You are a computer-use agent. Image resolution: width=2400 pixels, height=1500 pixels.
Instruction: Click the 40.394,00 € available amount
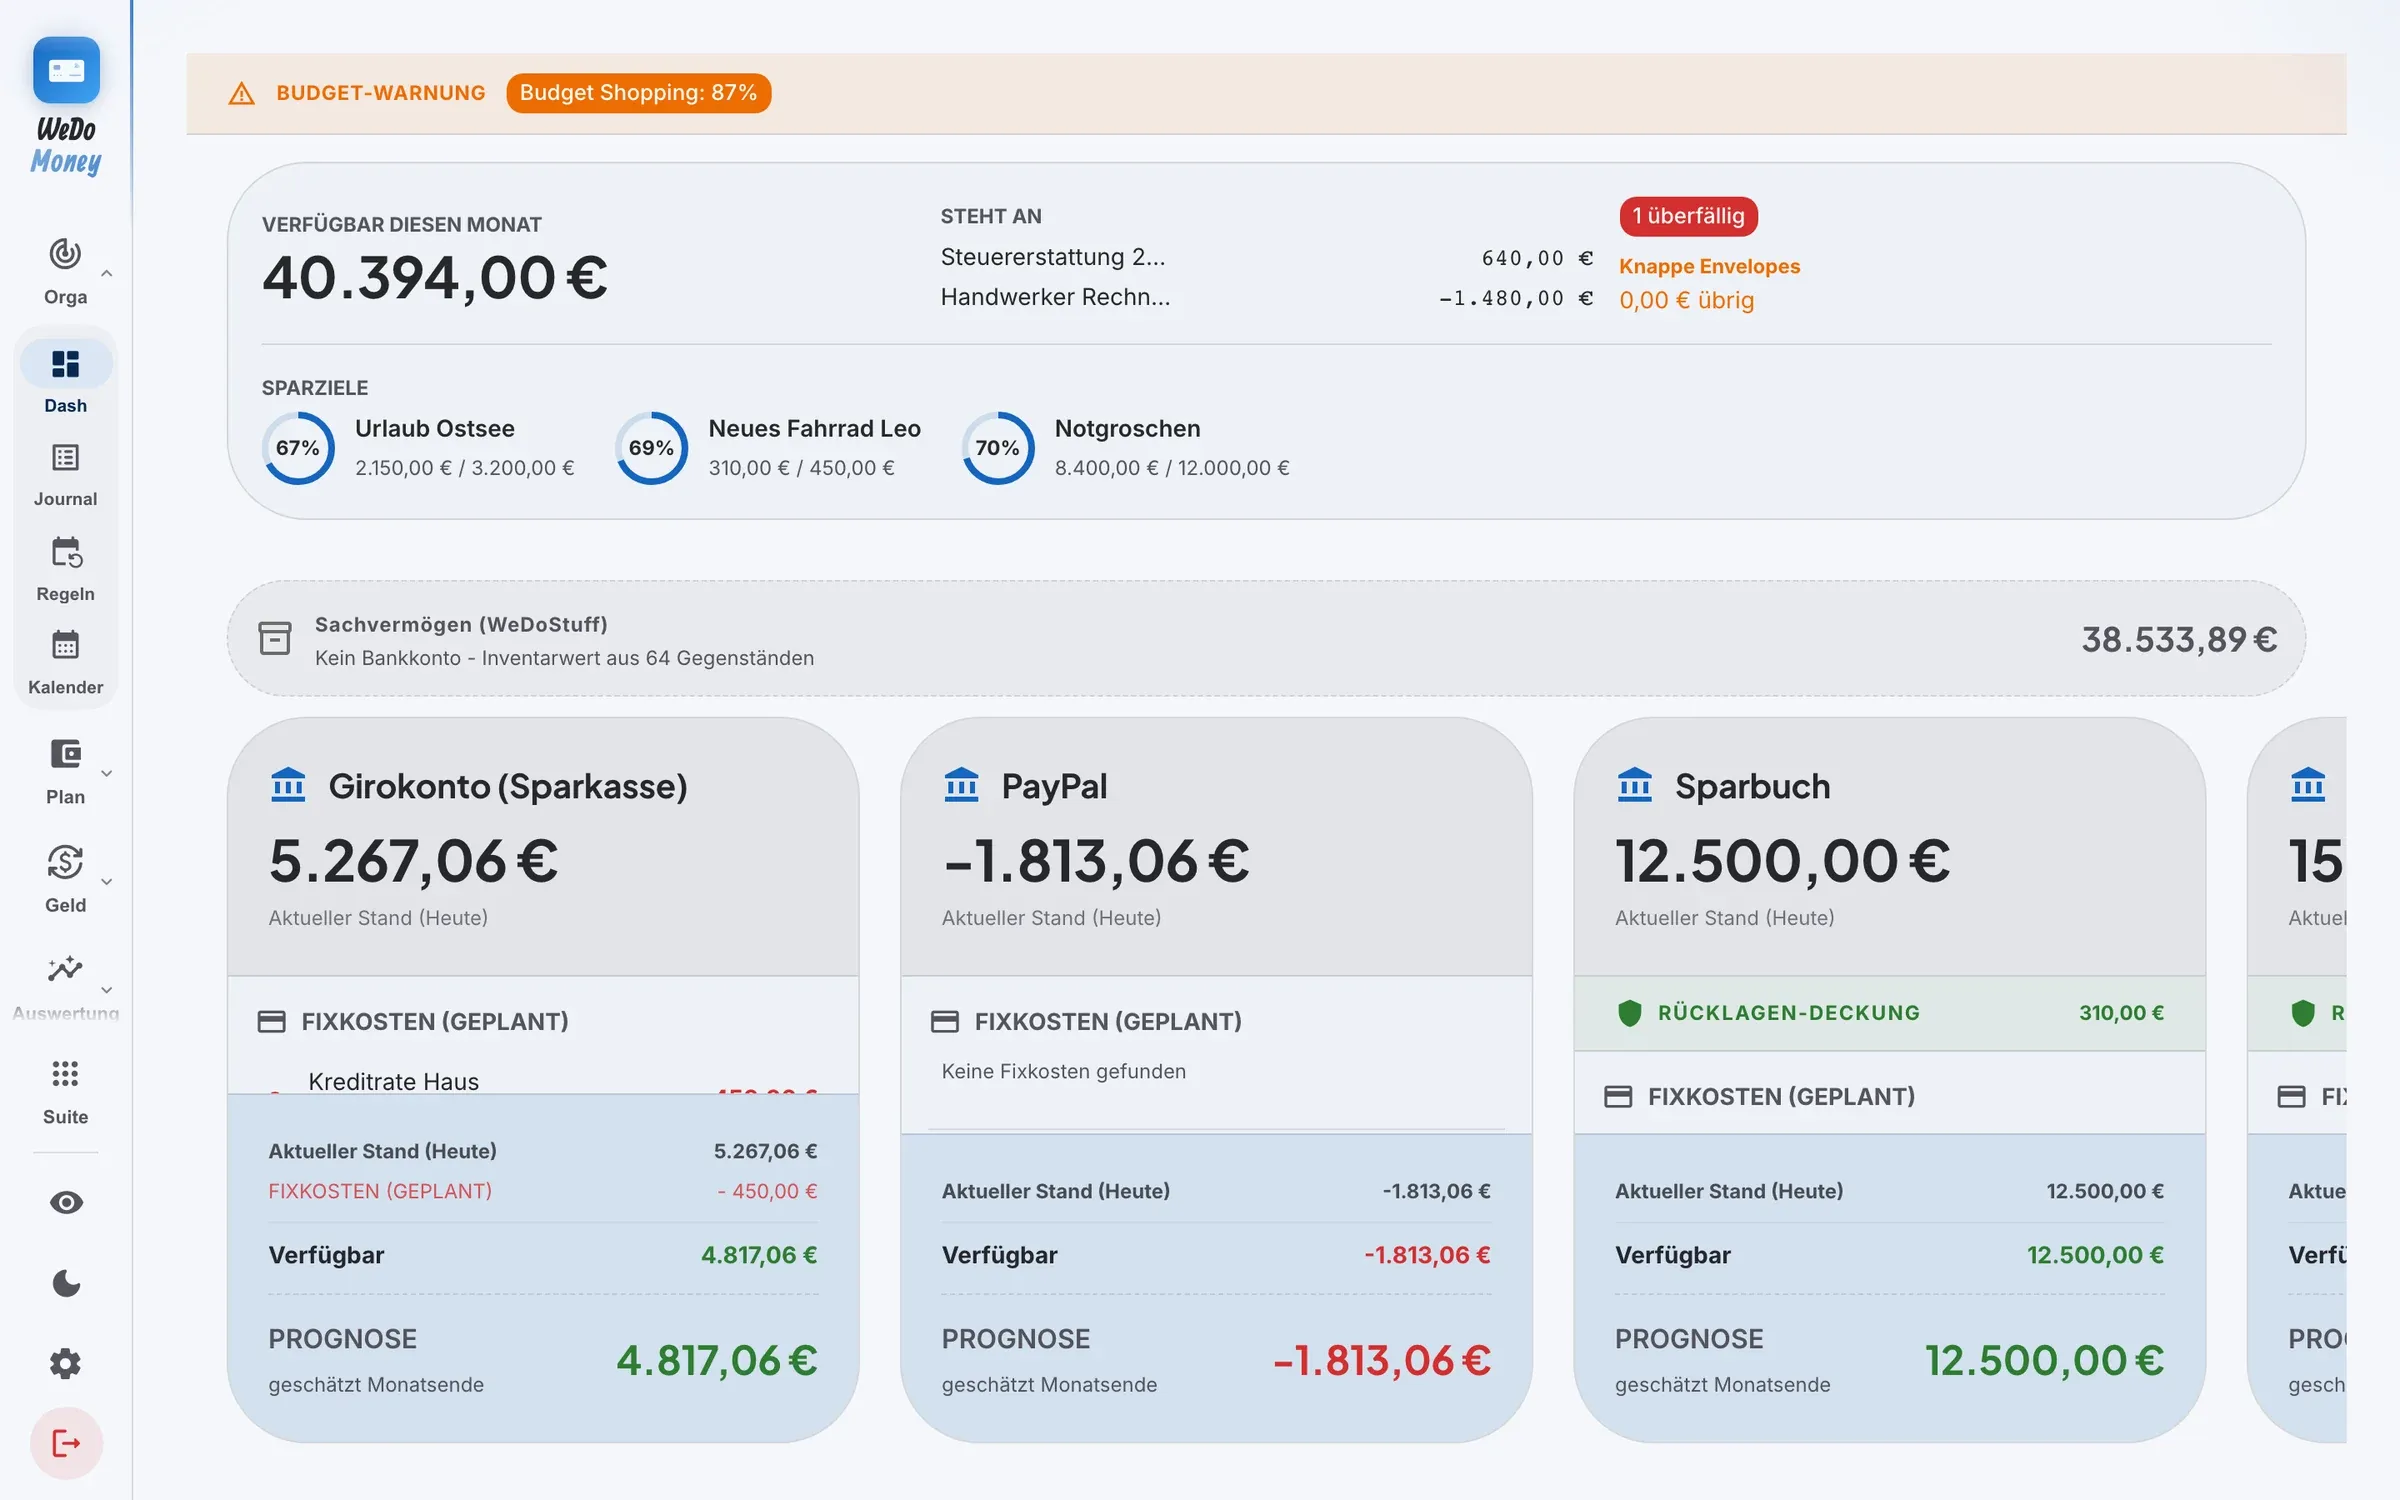(x=435, y=278)
